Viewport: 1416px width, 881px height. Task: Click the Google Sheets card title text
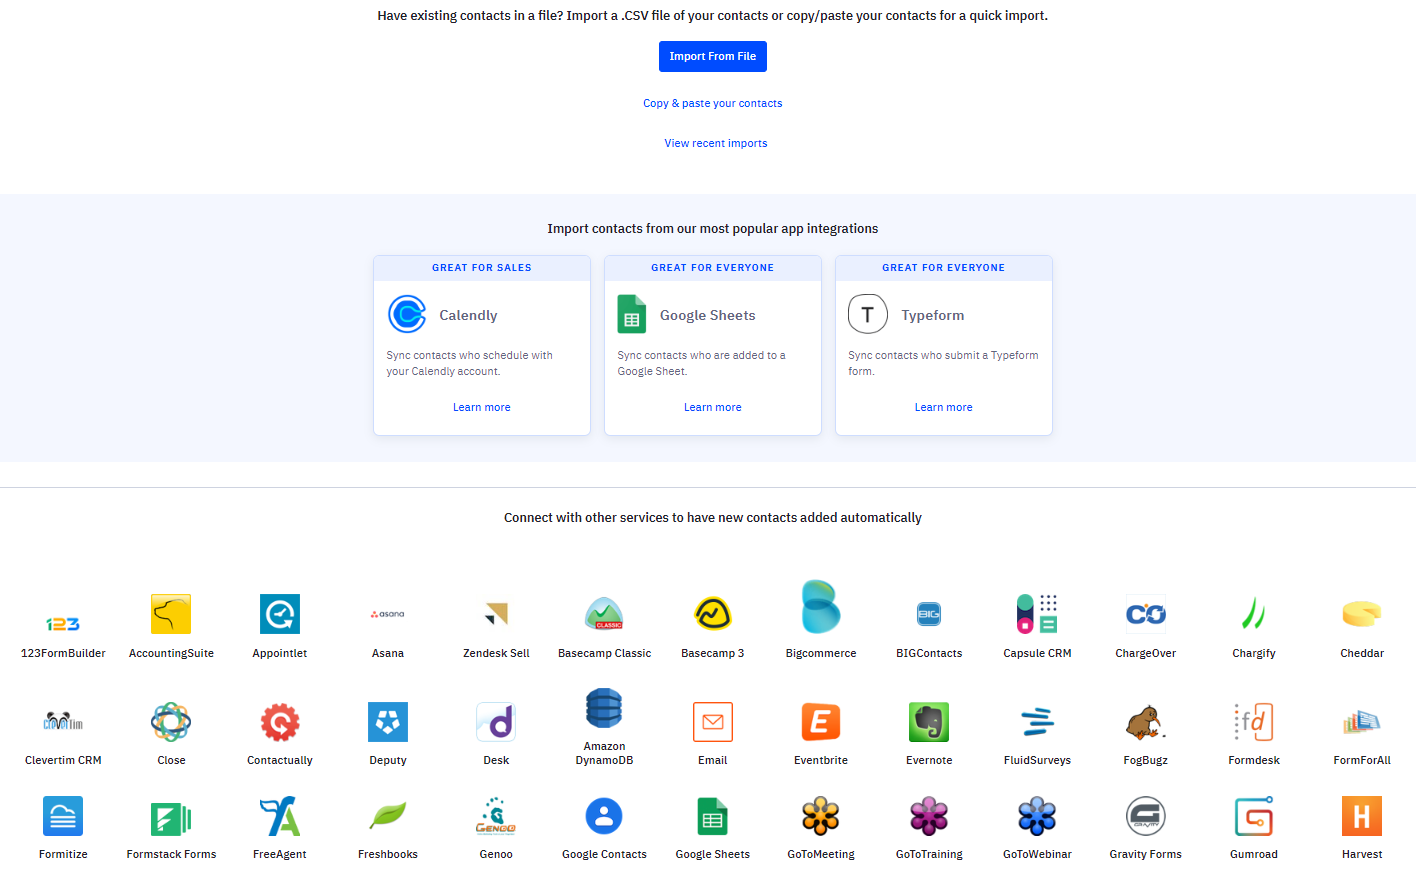pyautogui.click(x=708, y=315)
